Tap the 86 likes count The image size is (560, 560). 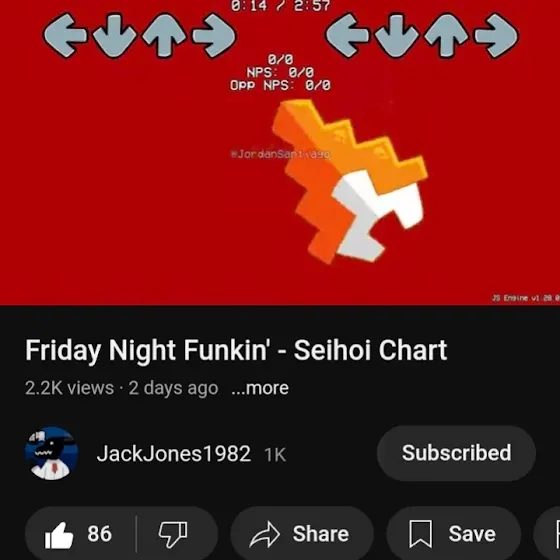[x=100, y=534]
